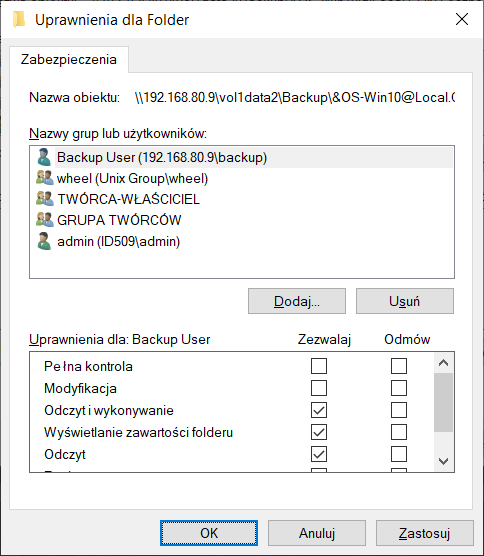Select the admin user icon
484x556 pixels.
click(44, 241)
